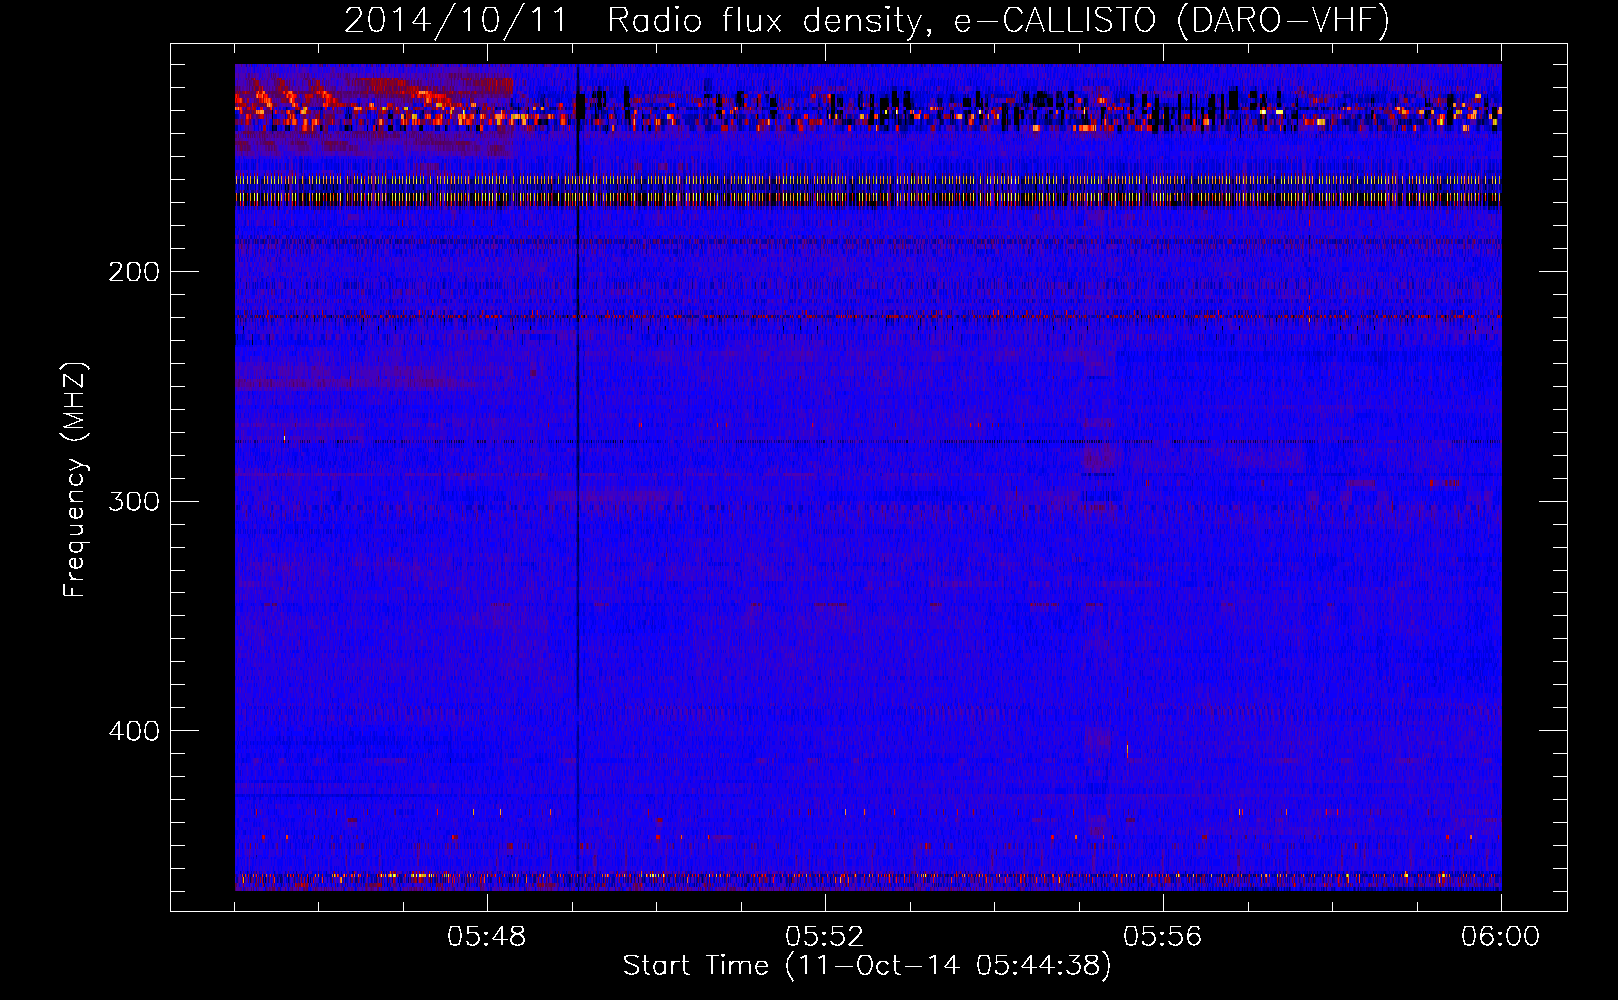Click the 'Start Time (11-Oct-14 05:44:38)' label

click(867, 966)
